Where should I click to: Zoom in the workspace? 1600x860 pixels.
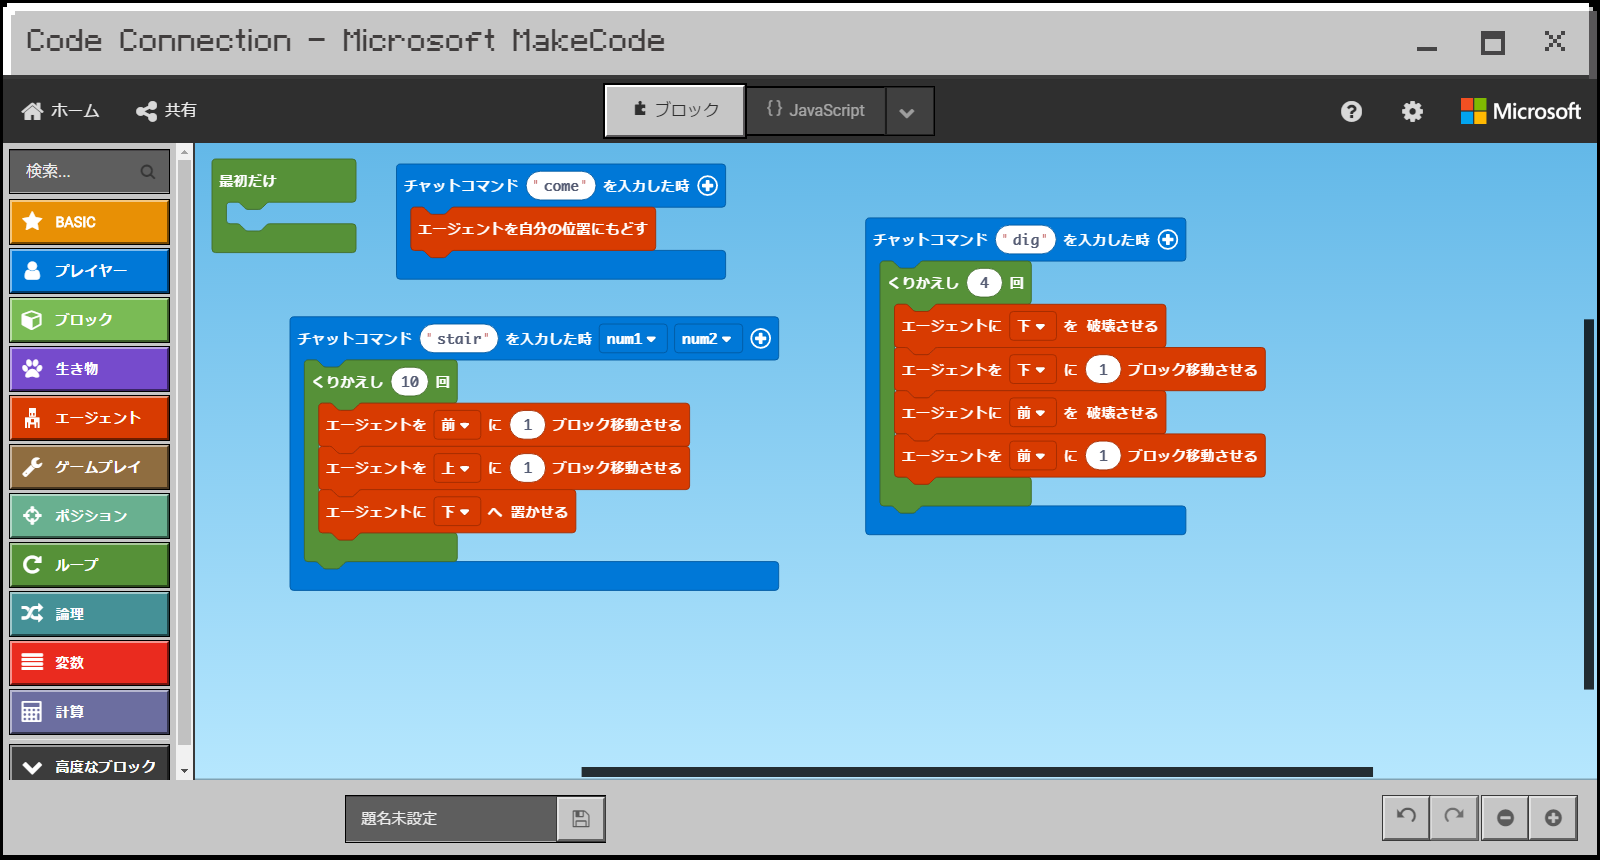(x=1553, y=818)
